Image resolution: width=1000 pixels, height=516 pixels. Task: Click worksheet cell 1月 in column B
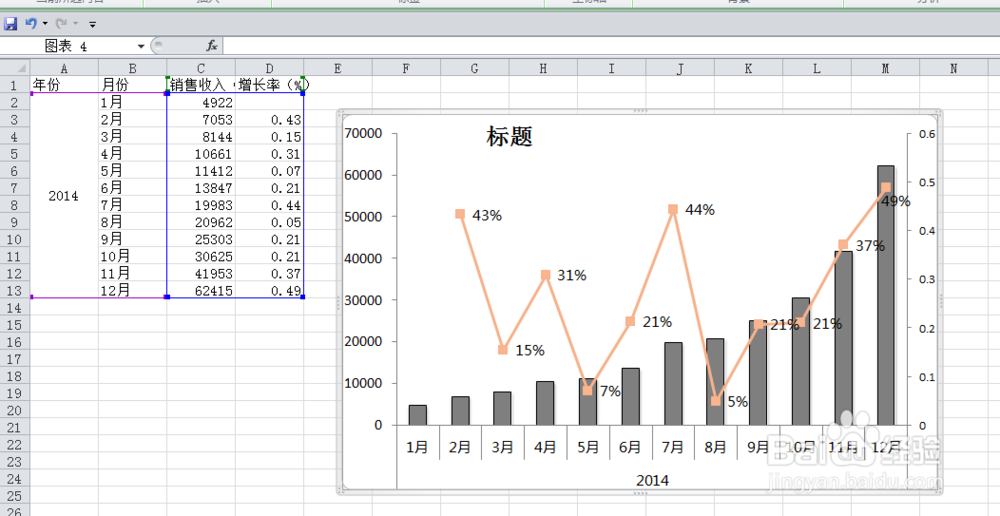click(x=133, y=102)
